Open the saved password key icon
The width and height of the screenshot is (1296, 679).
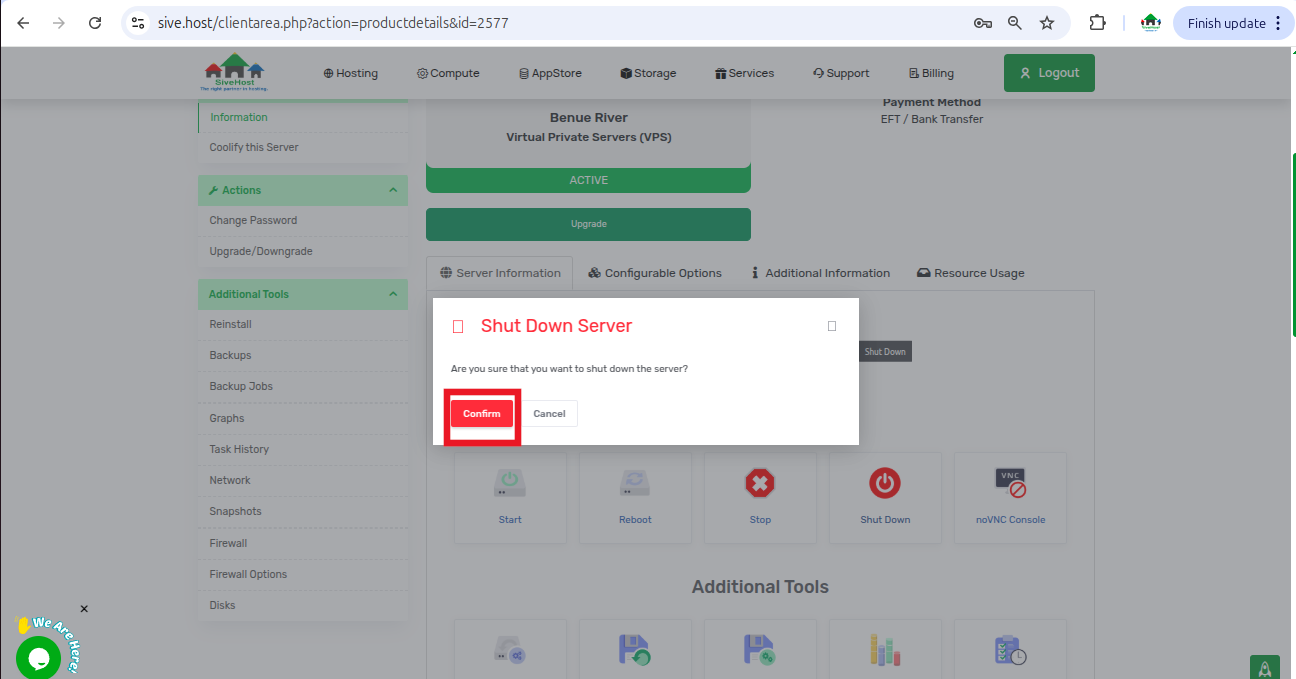tap(983, 23)
